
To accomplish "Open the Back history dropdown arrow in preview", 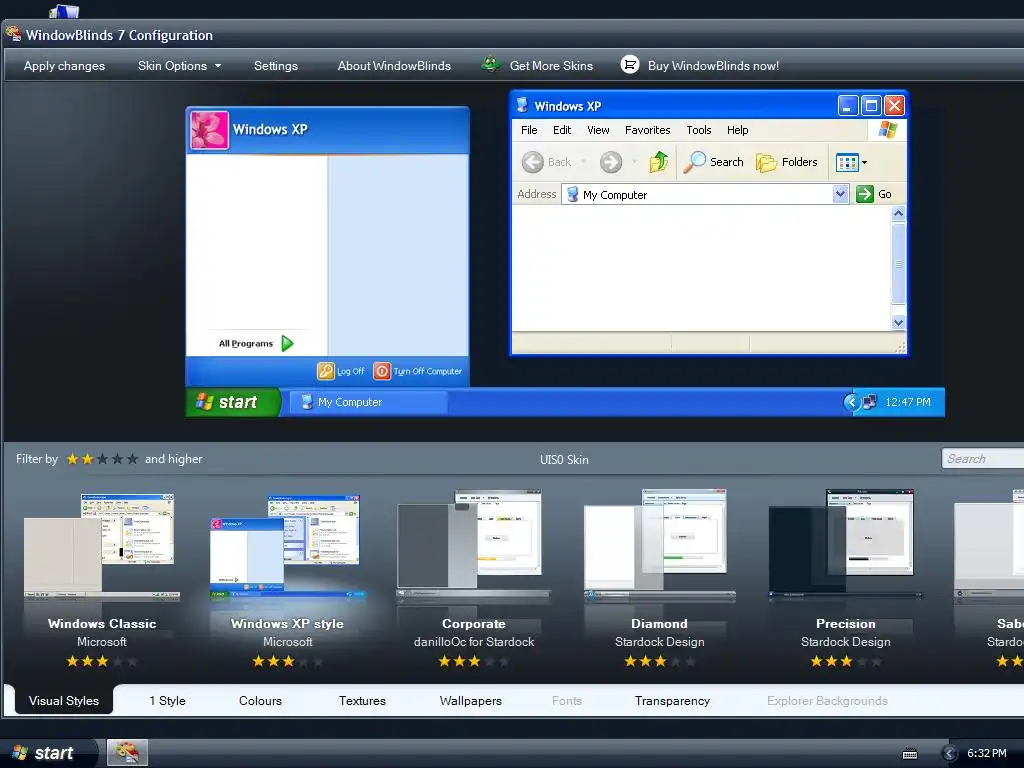I will click(x=583, y=162).
